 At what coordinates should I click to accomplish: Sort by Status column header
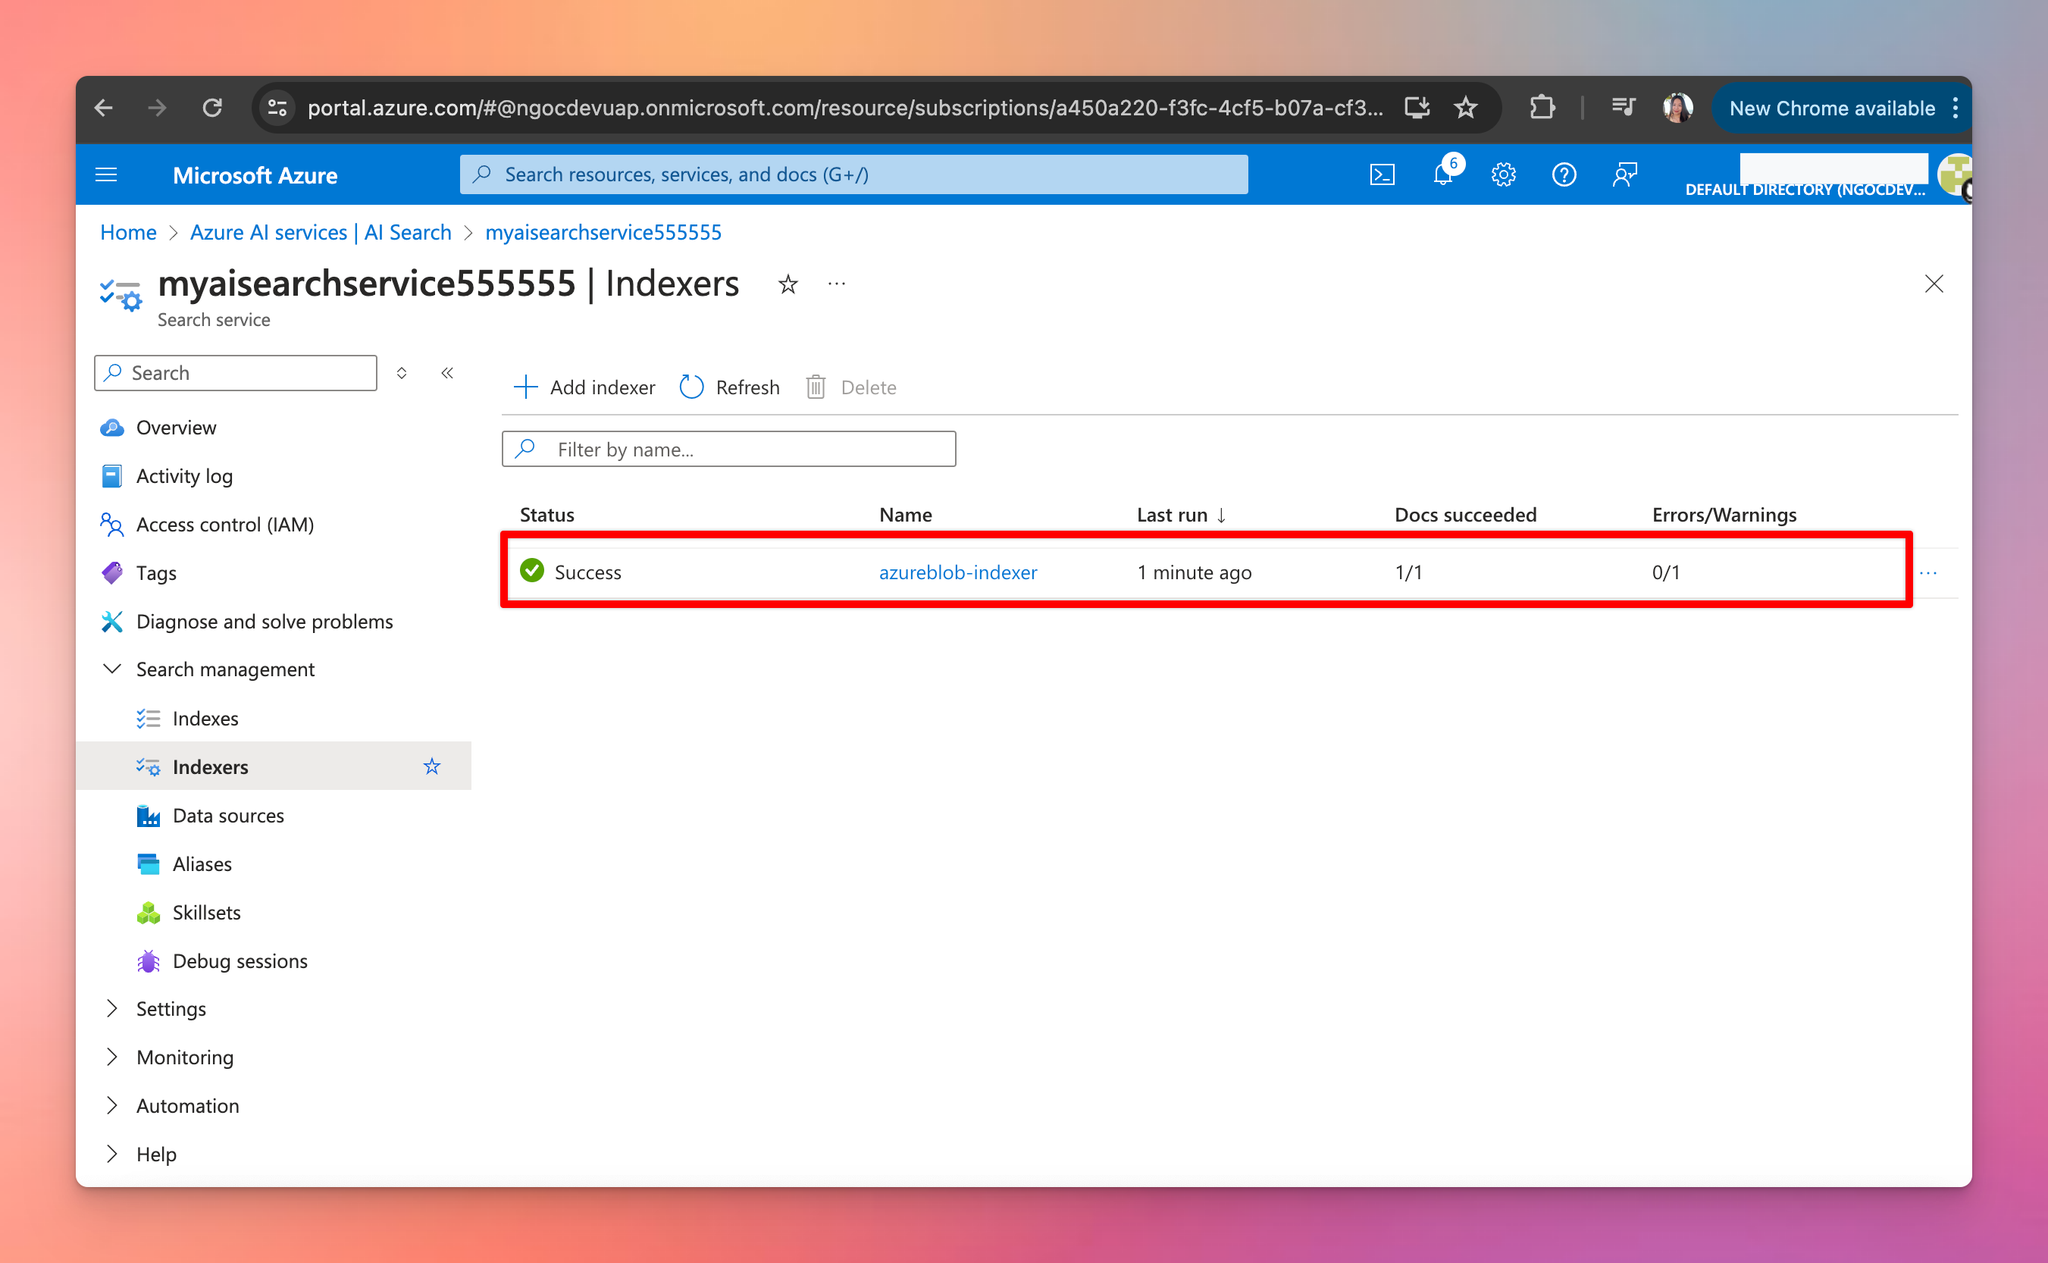click(547, 515)
